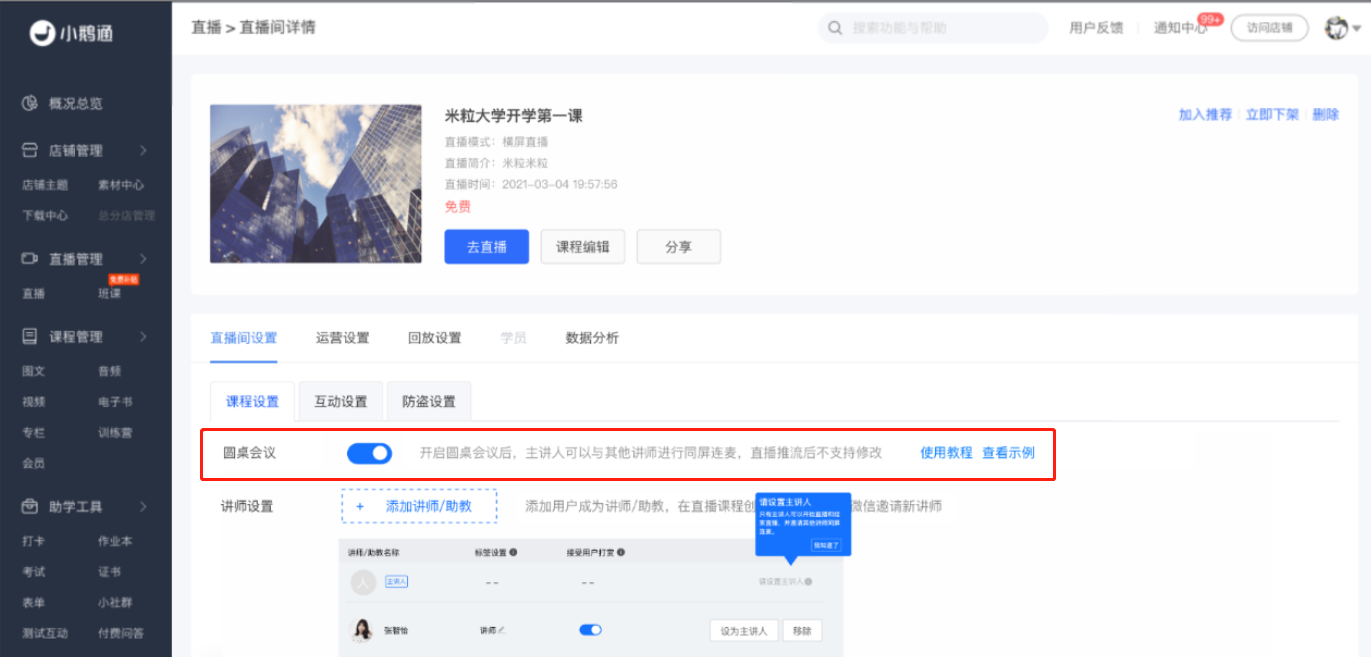This screenshot has height=657, width=1371.
Task: Click the 删除 link
Action: tap(1325, 115)
